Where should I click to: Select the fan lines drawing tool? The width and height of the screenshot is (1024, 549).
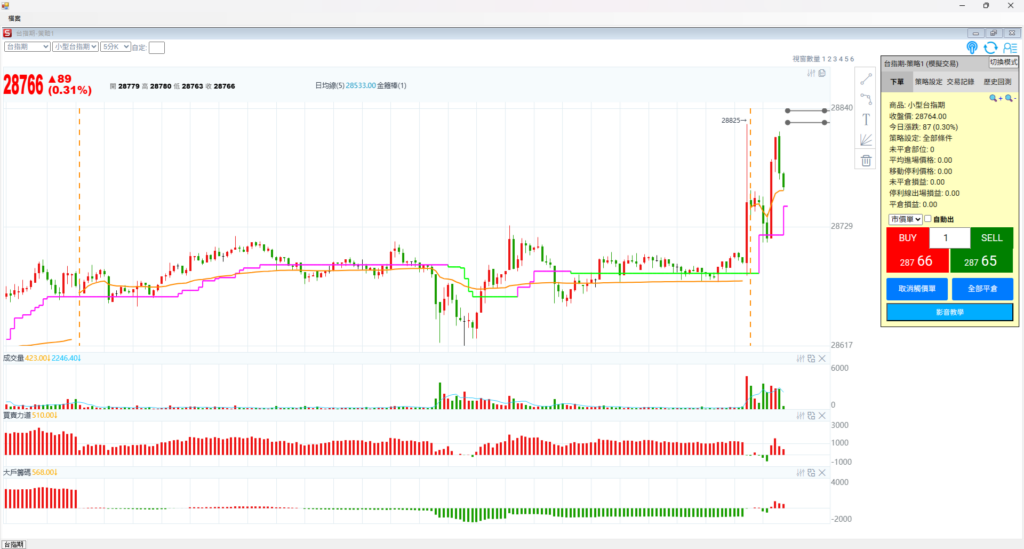866,140
